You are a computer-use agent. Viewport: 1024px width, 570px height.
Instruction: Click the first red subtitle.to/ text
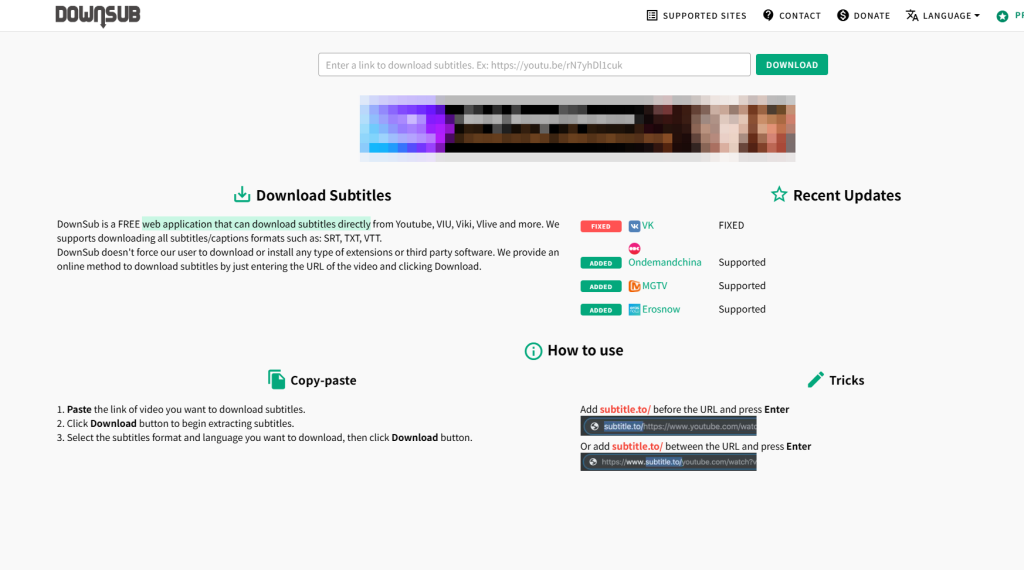click(625, 409)
